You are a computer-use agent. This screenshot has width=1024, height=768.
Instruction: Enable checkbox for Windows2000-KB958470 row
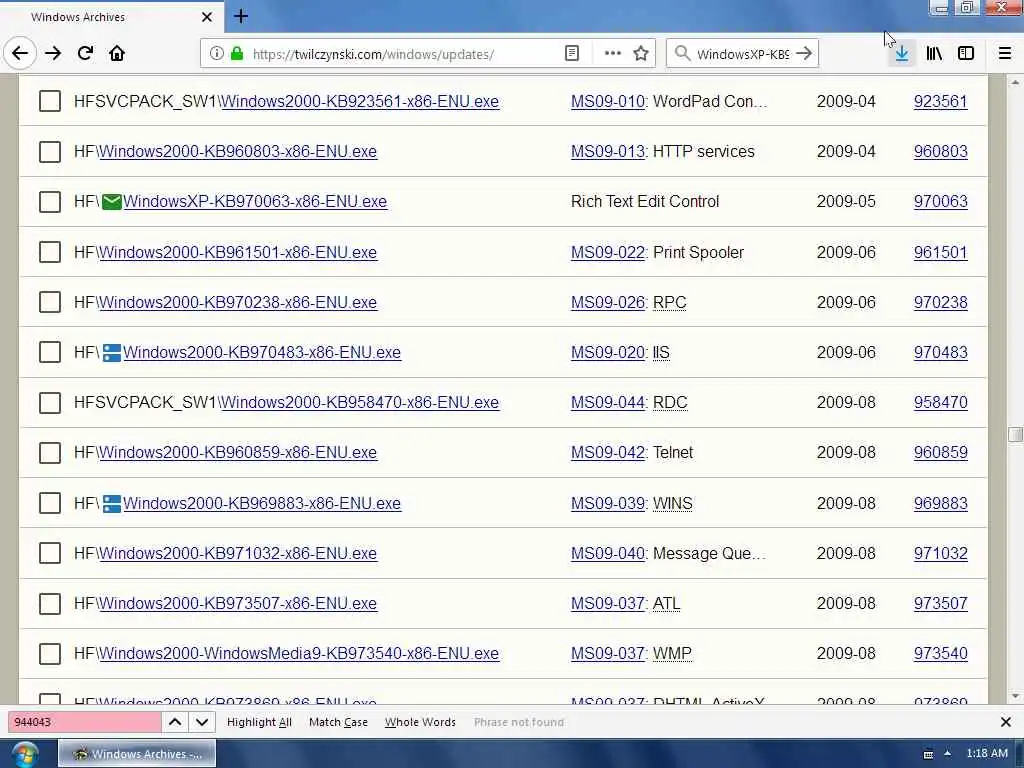pyautogui.click(x=50, y=403)
